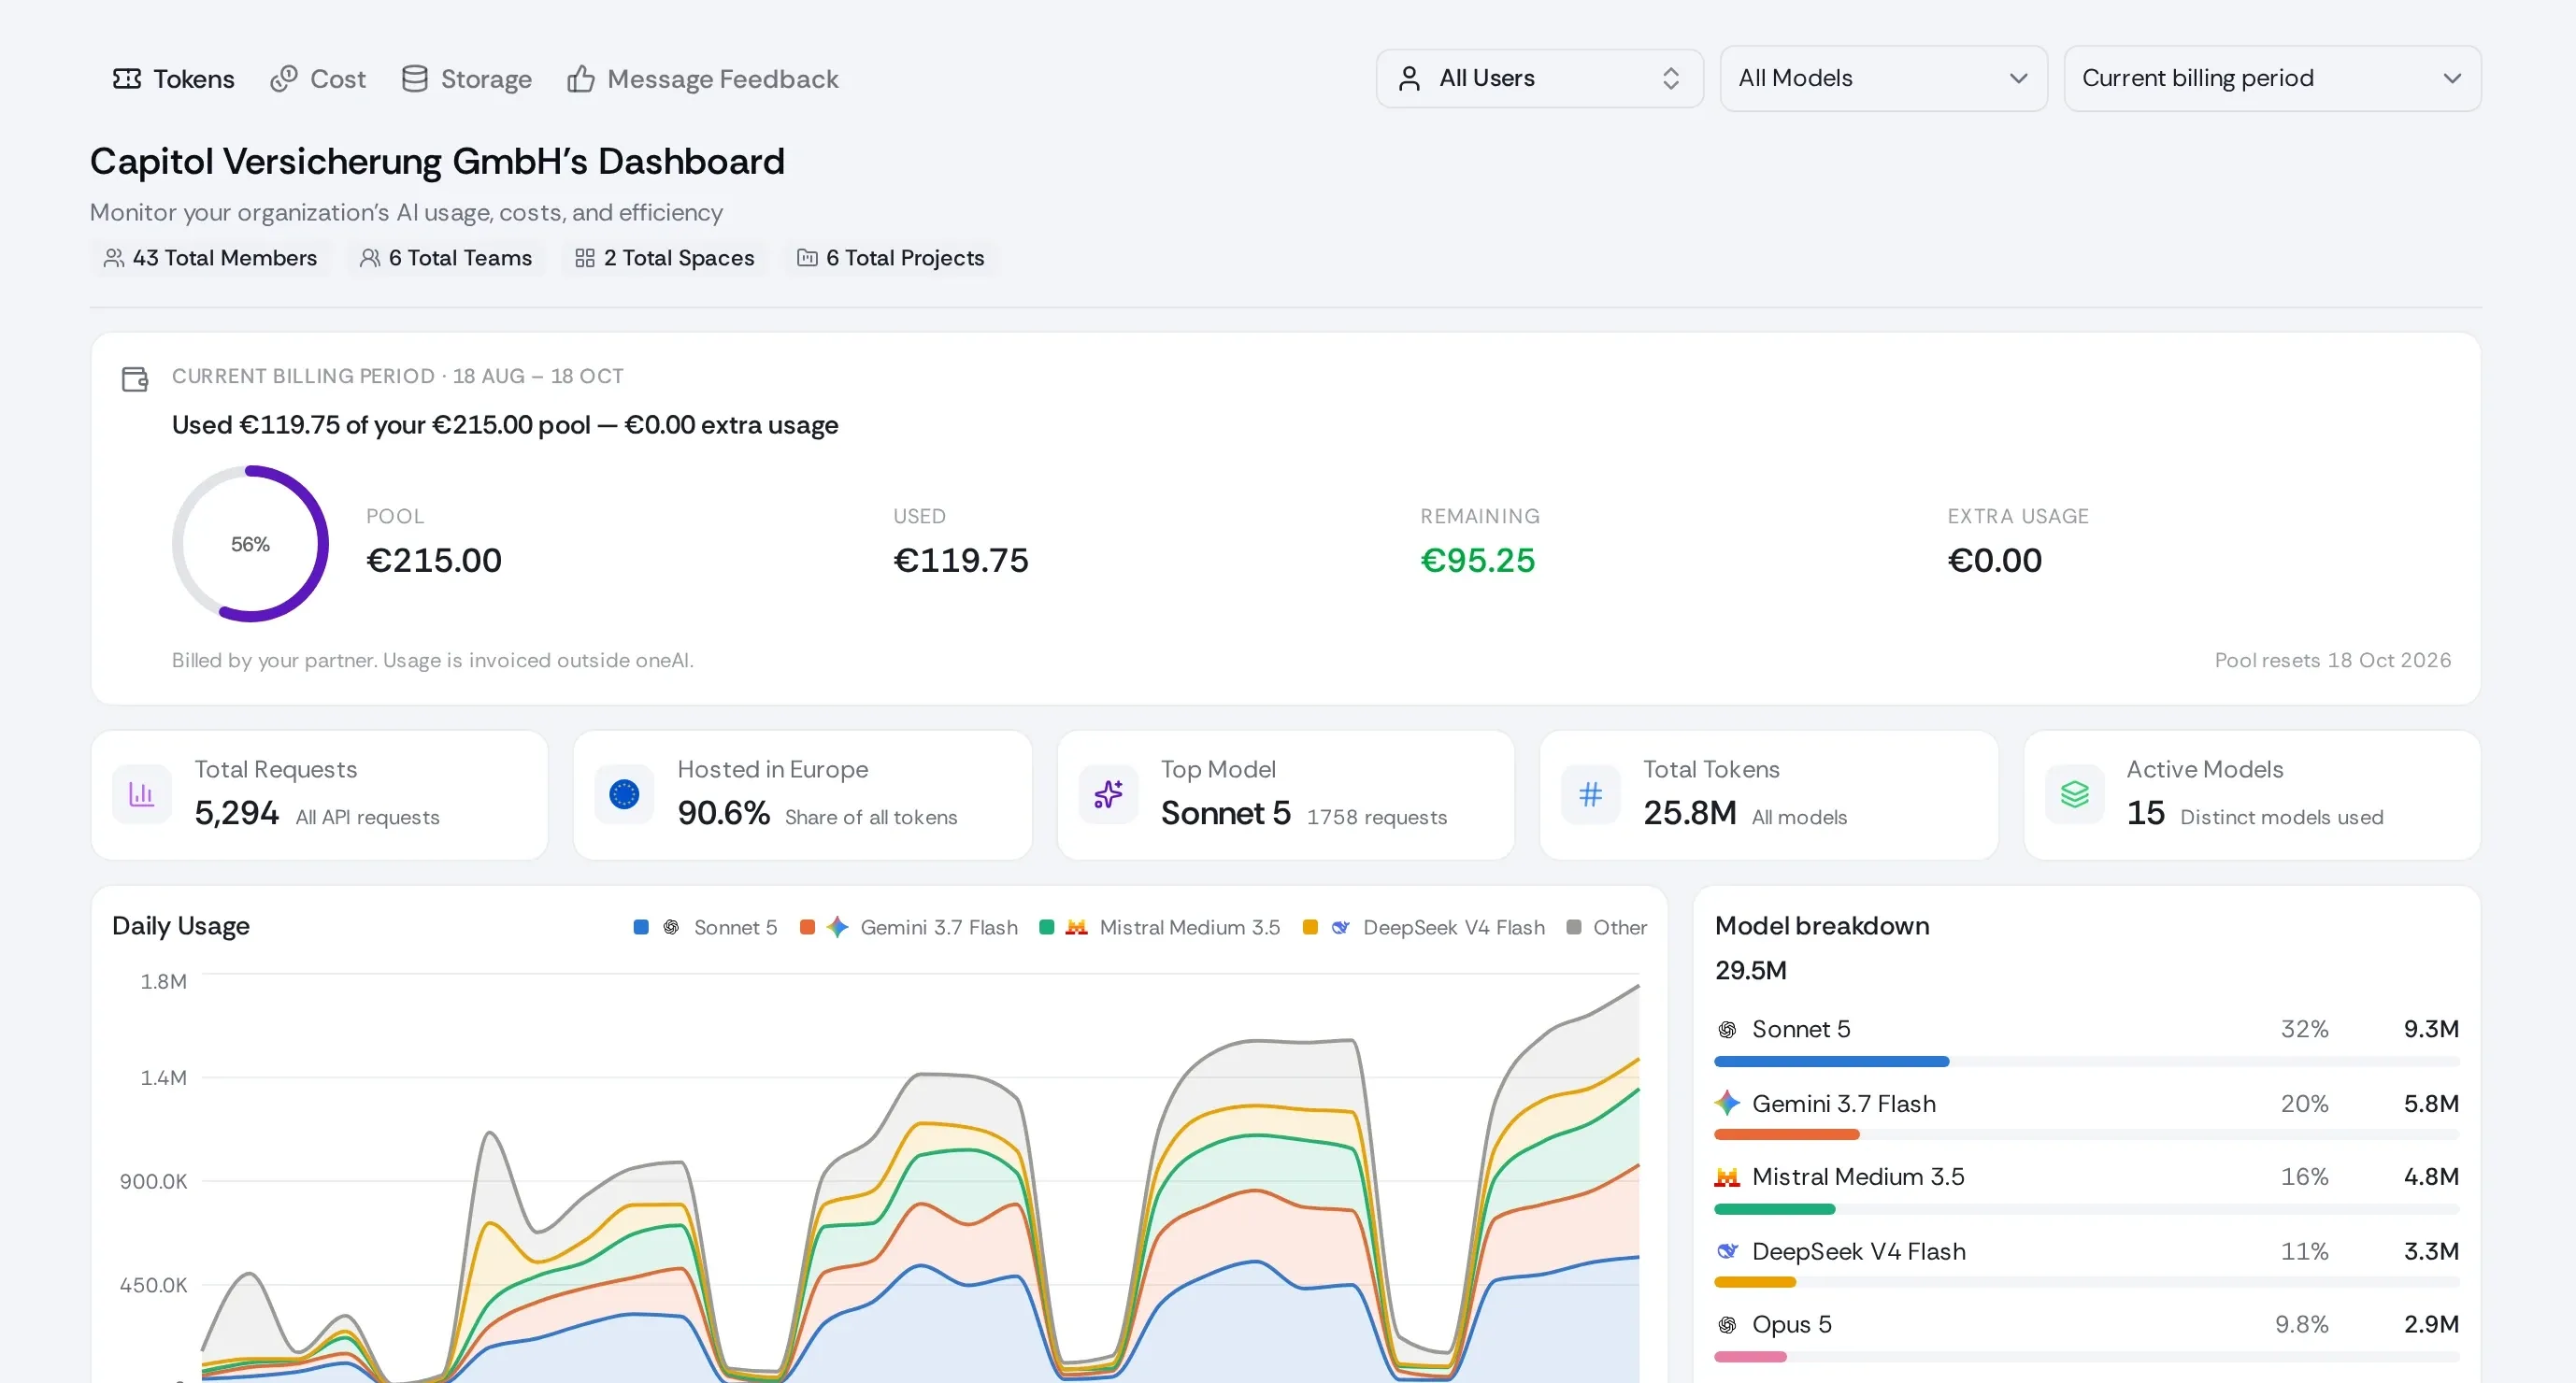This screenshot has width=2576, height=1383.
Task: Toggle Sonnet 5 series in chart legend
Action: [x=705, y=927]
